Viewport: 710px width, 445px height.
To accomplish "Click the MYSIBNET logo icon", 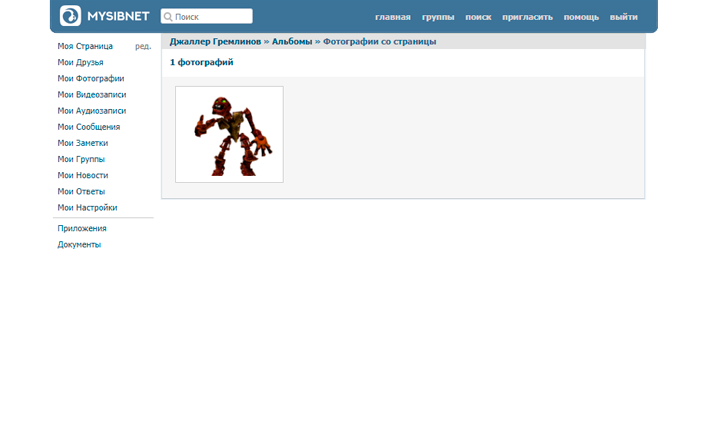I will 70,16.
